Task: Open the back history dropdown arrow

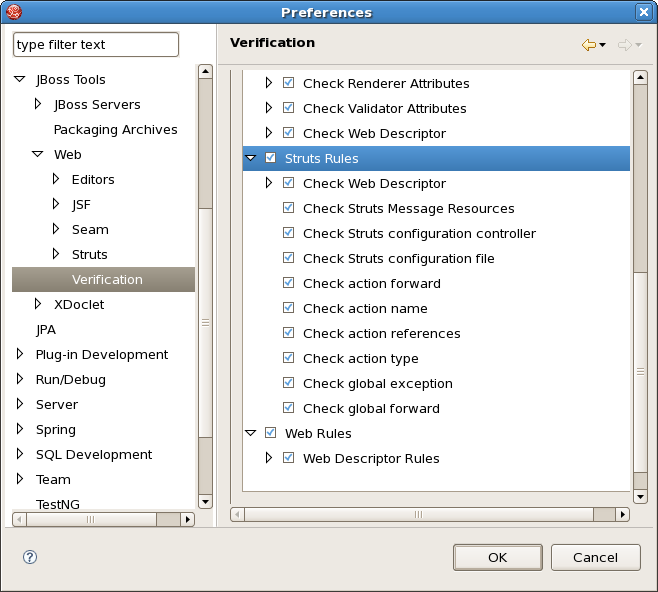Action: pos(603,46)
